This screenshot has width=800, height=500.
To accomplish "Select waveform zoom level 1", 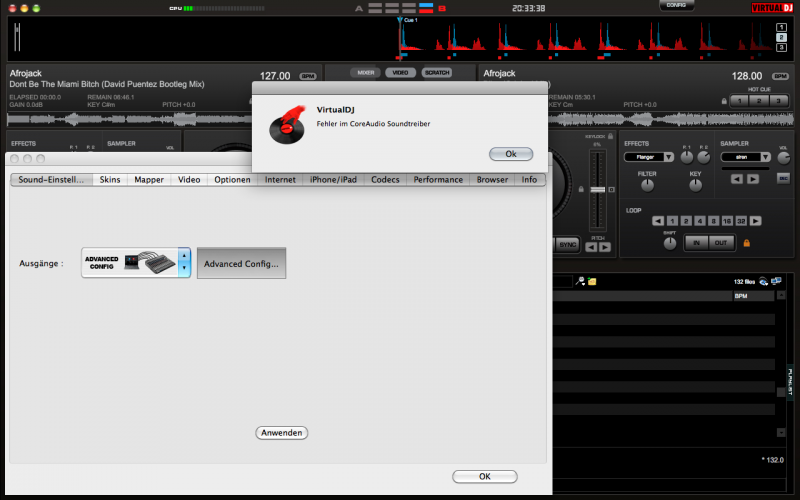I will 781,28.
